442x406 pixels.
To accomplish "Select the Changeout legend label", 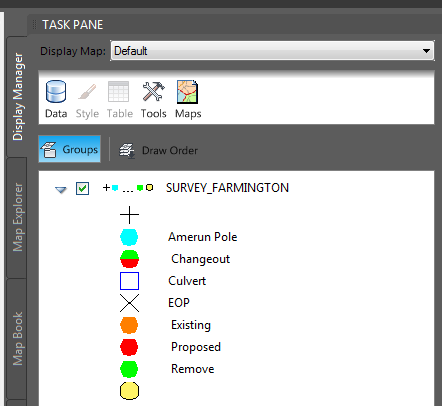I will coord(200,259).
